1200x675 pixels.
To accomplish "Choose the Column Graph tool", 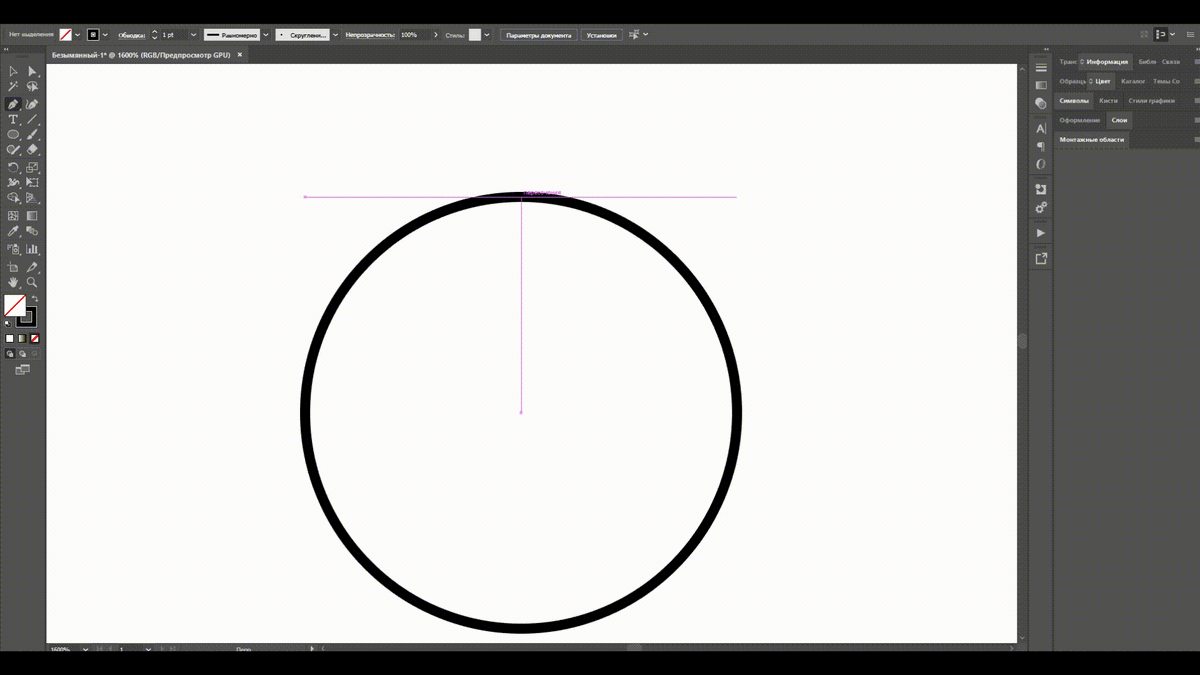I will coord(32,249).
